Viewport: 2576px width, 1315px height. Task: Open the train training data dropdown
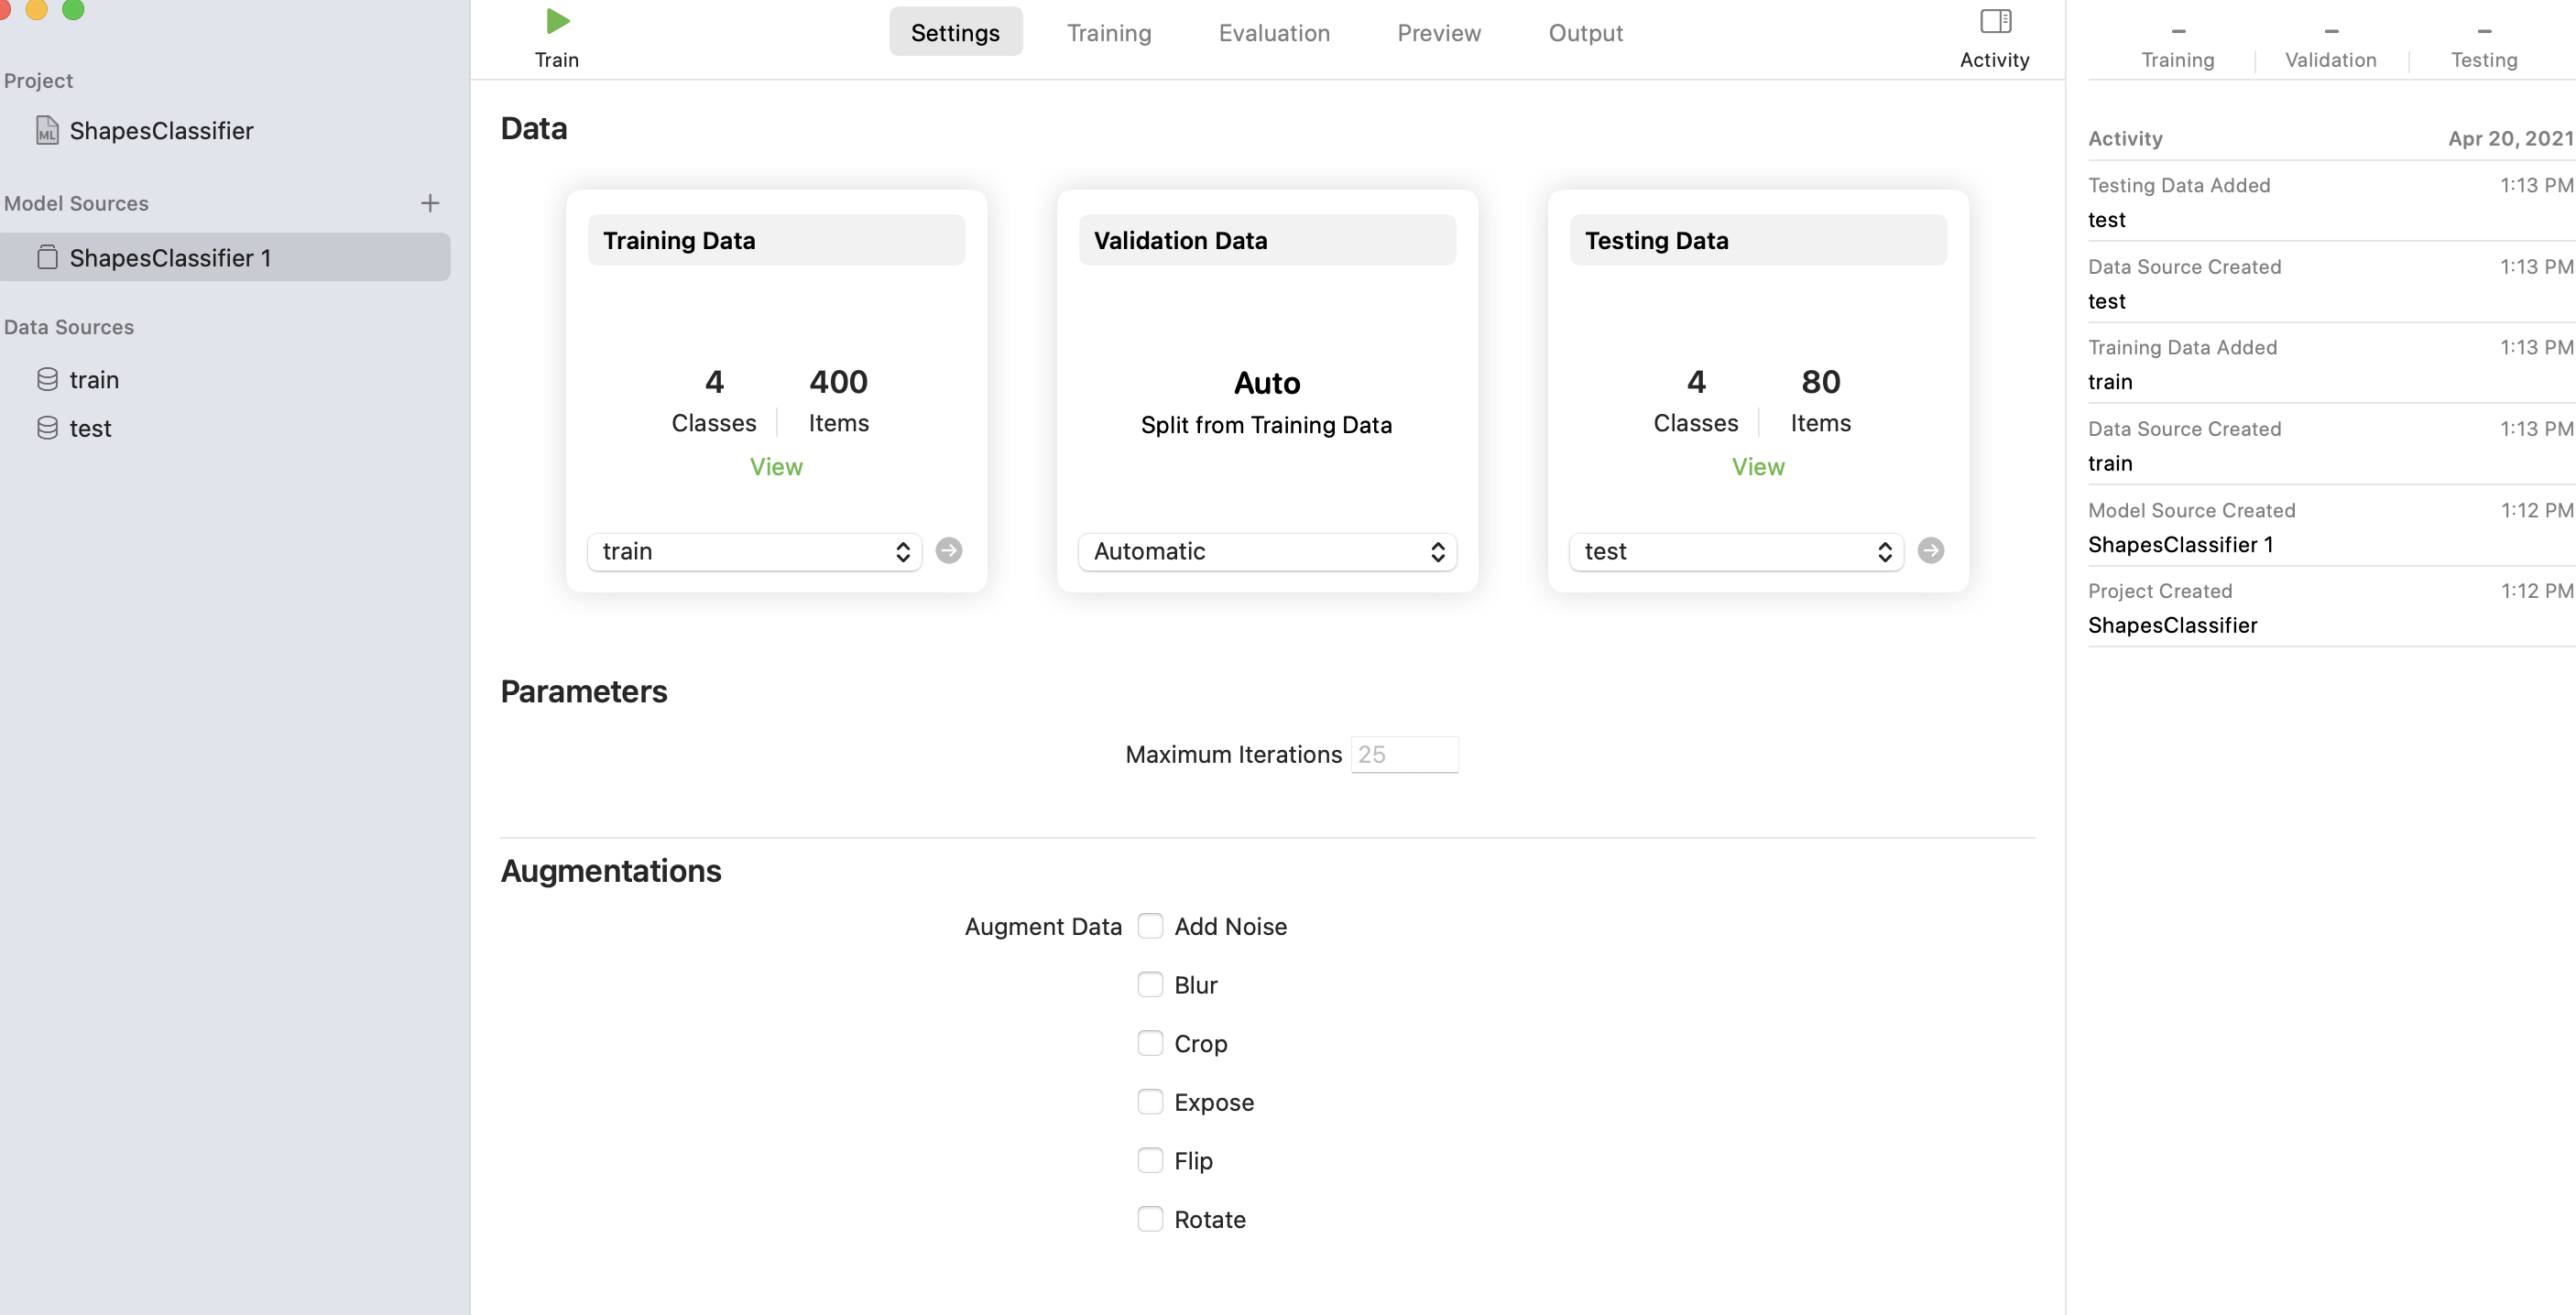(754, 552)
